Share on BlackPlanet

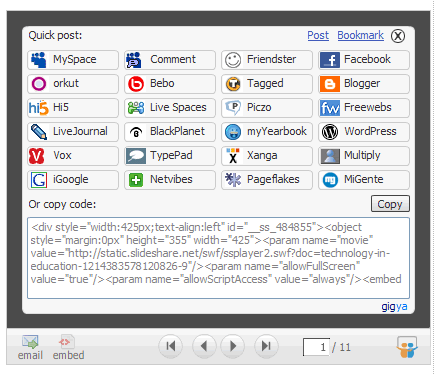point(170,132)
